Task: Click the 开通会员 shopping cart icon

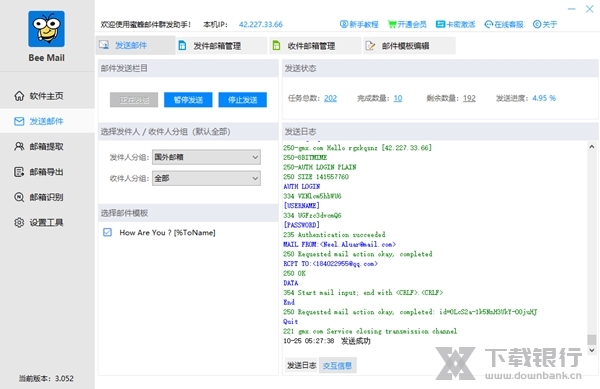Action: coord(392,24)
